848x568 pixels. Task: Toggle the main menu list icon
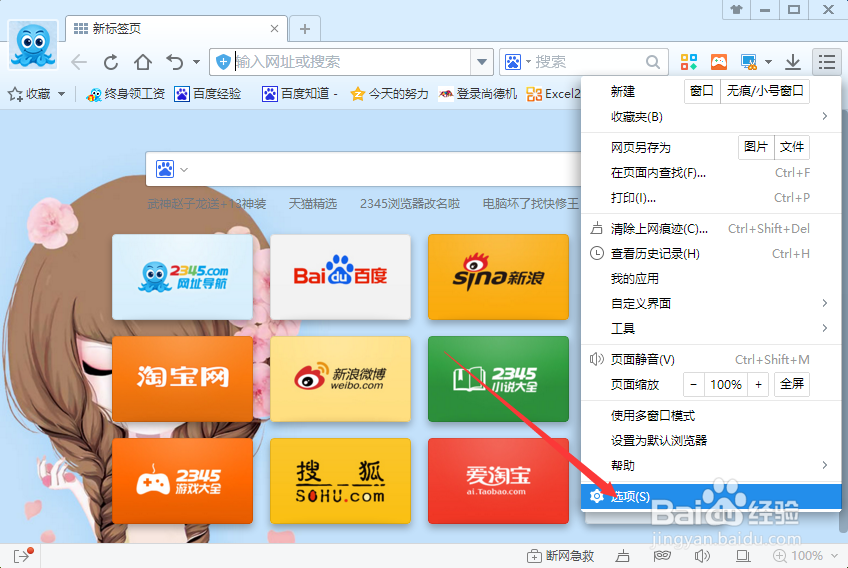coord(826,62)
